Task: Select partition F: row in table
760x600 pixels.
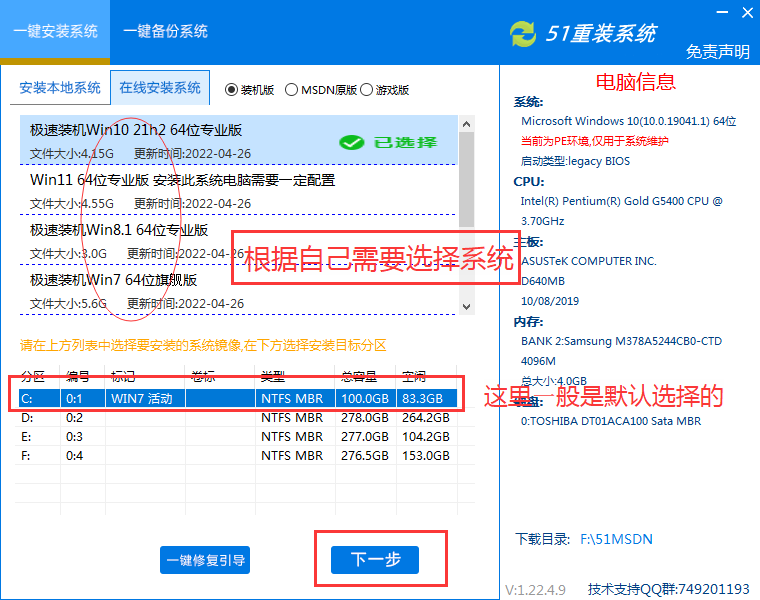Action: coord(238,456)
